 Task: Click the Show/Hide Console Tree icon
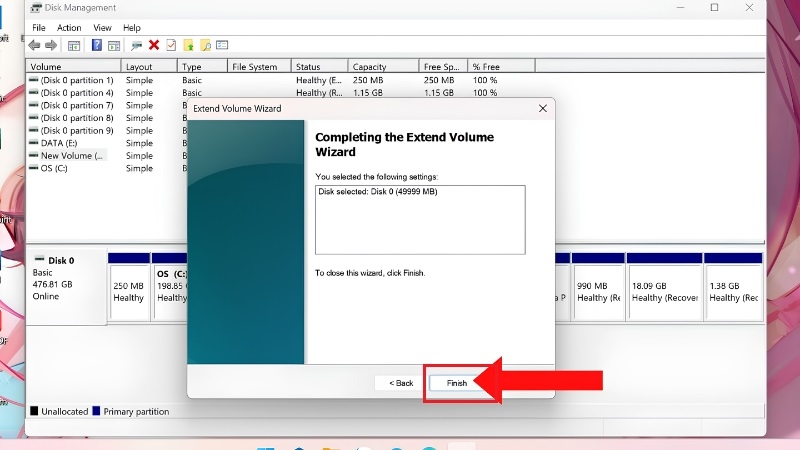coord(74,45)
